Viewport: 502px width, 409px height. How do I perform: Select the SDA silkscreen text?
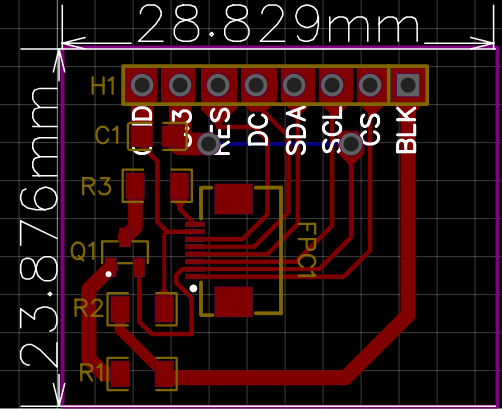pos(296,130)
